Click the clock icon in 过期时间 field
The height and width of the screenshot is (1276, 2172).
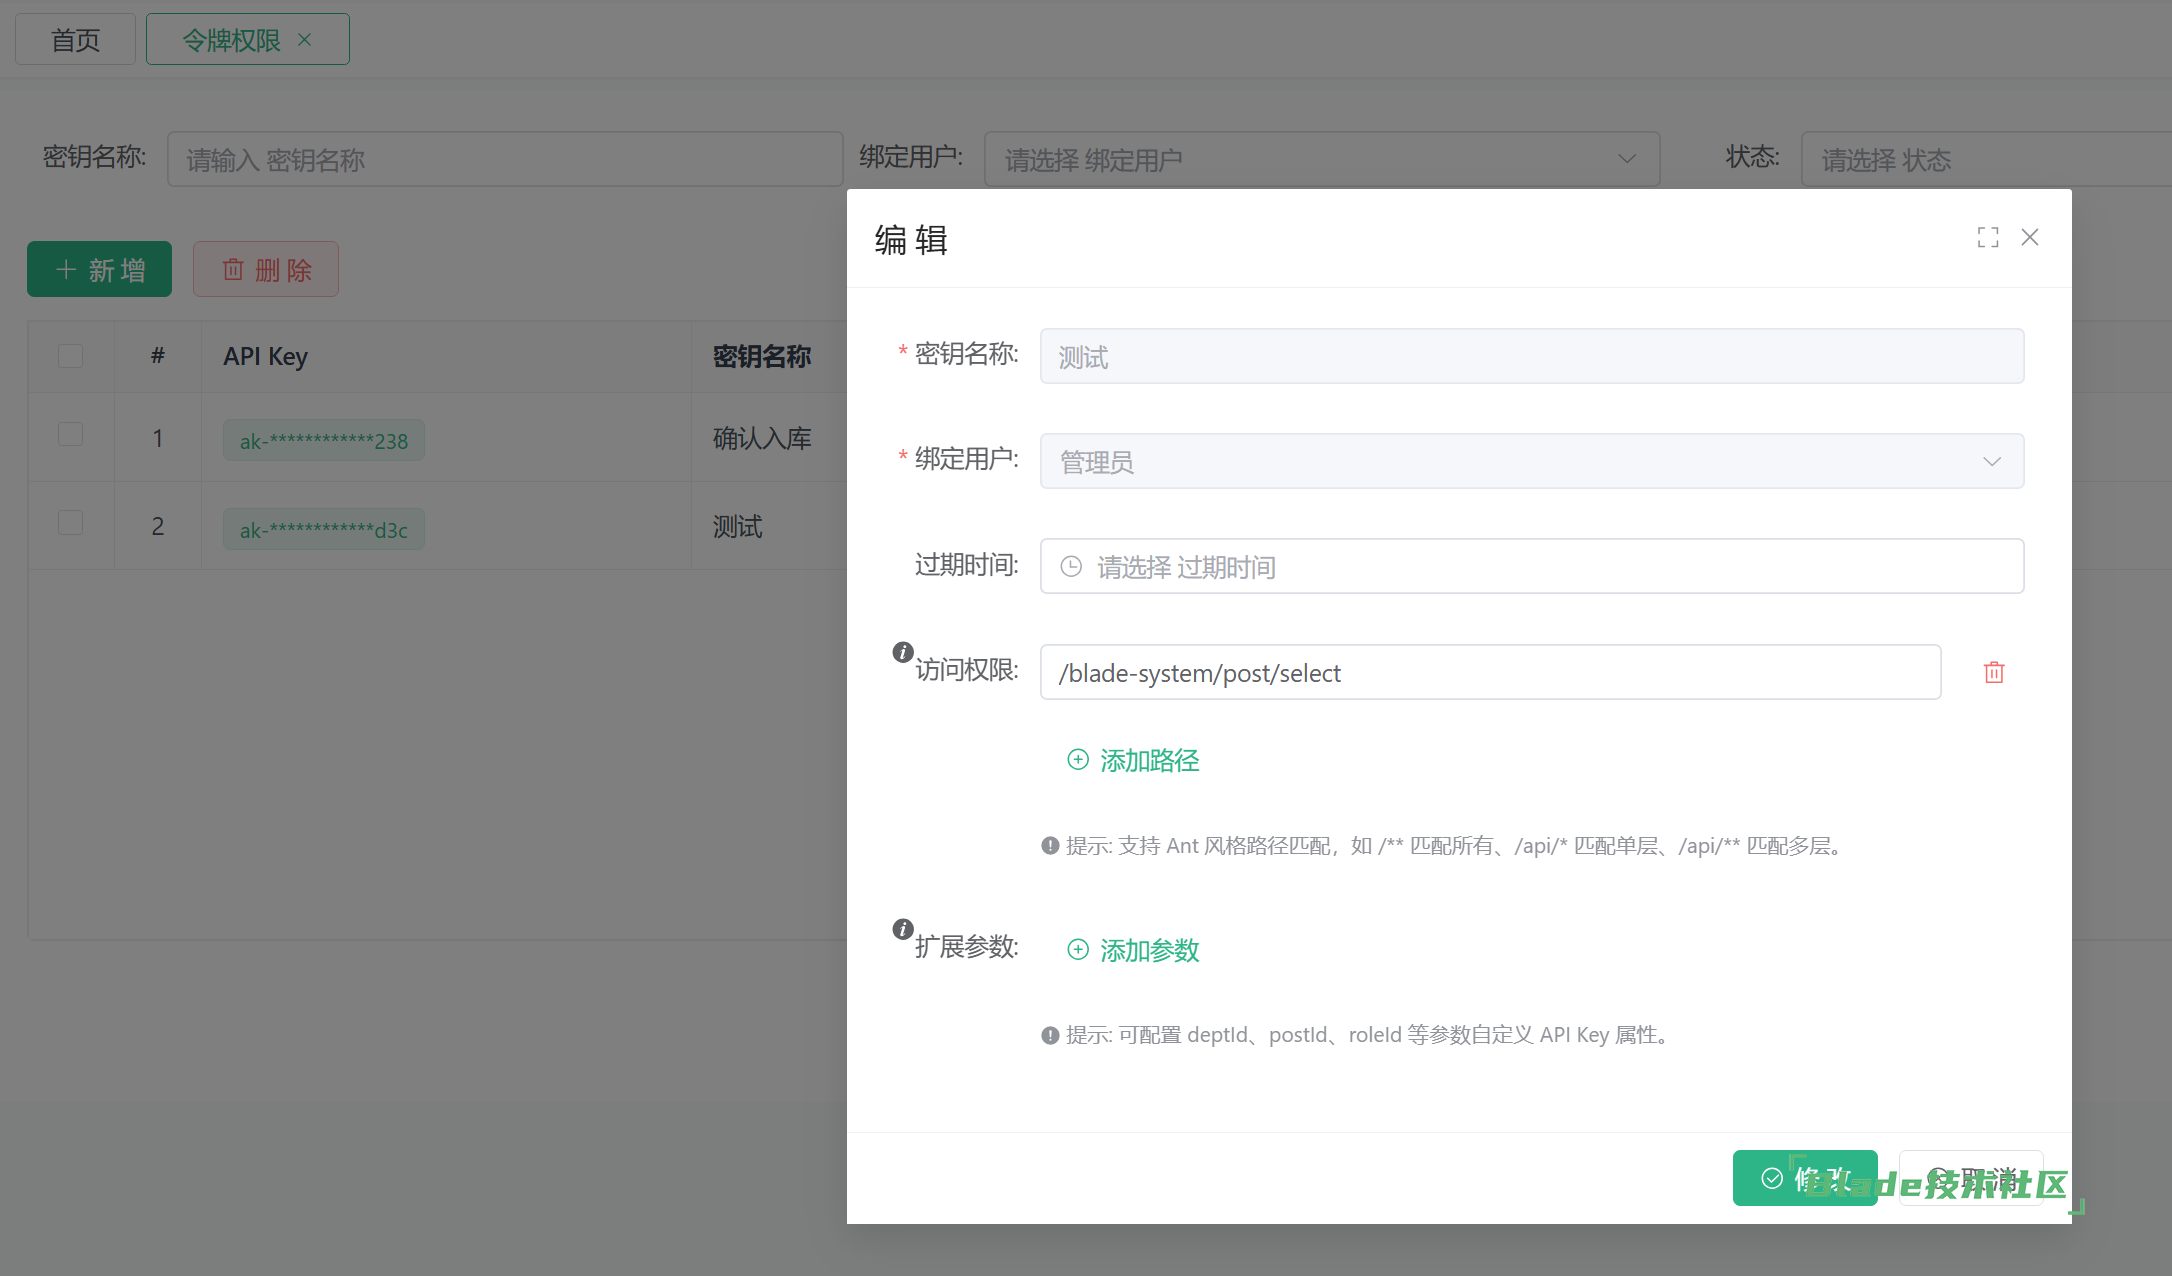[x=1071, y=567]
